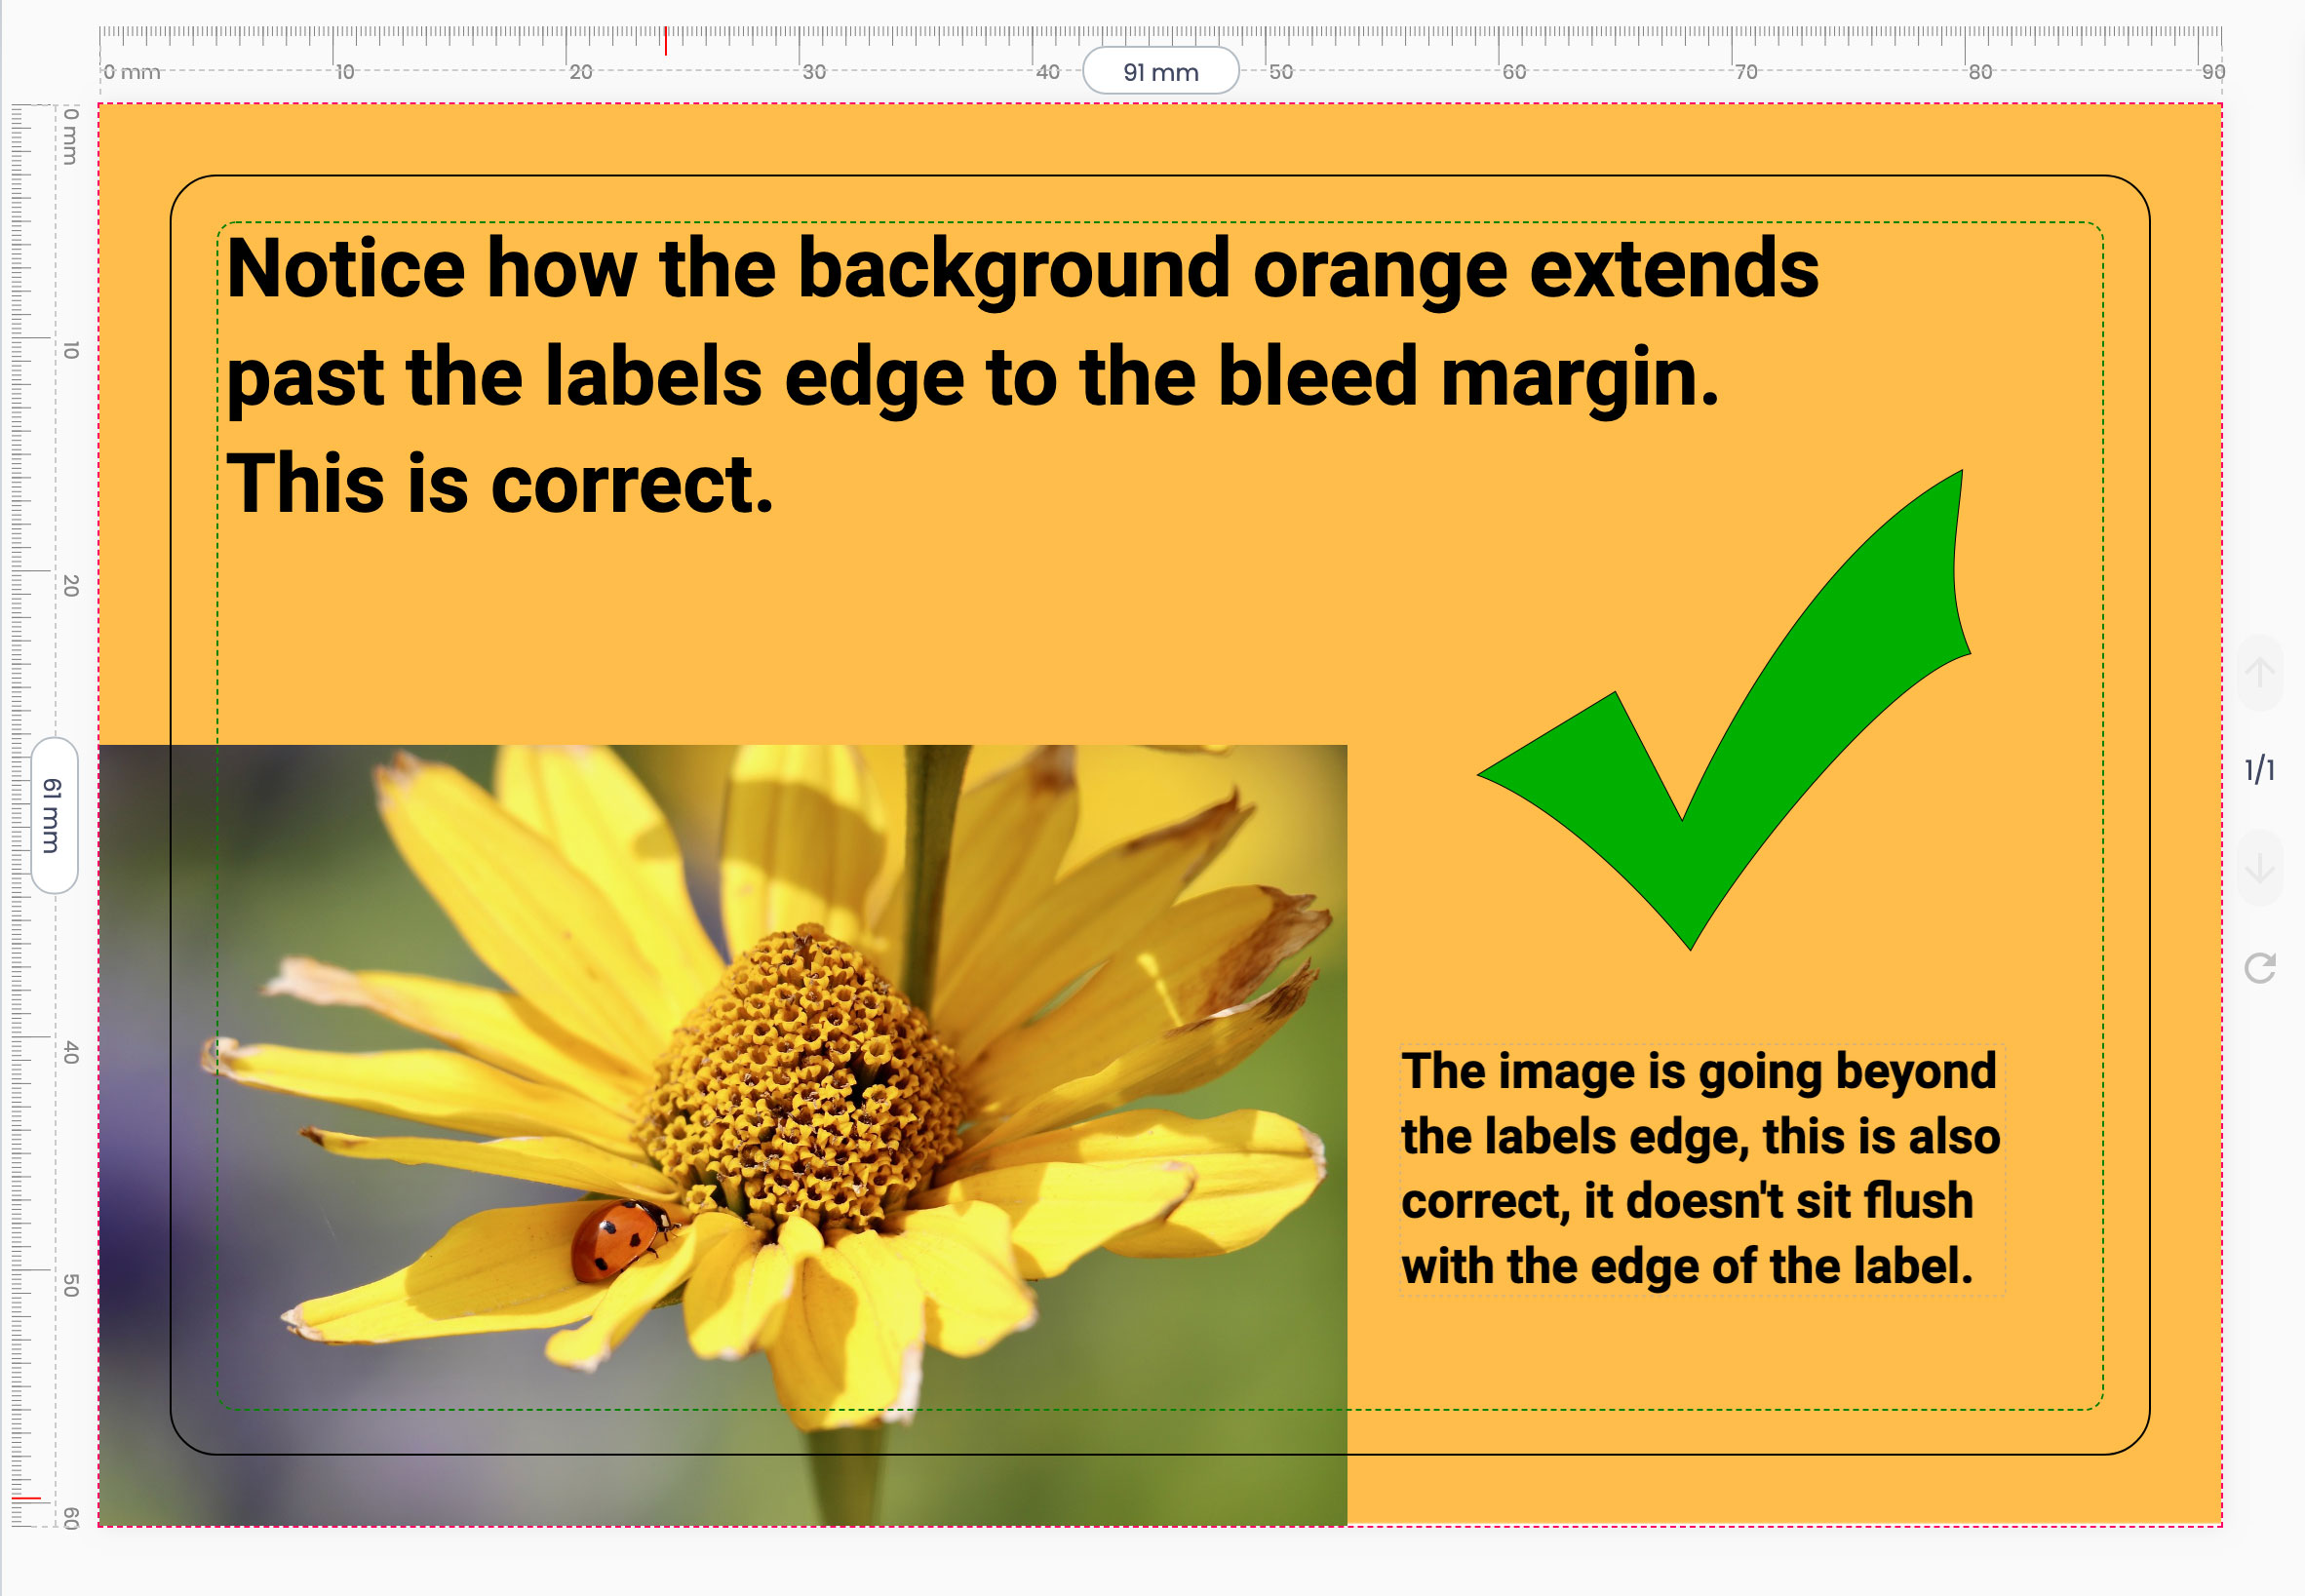Screen dimensions: 2305x1596
Task: Click the ladybug on the flower photo
Action: point(620,1240)
